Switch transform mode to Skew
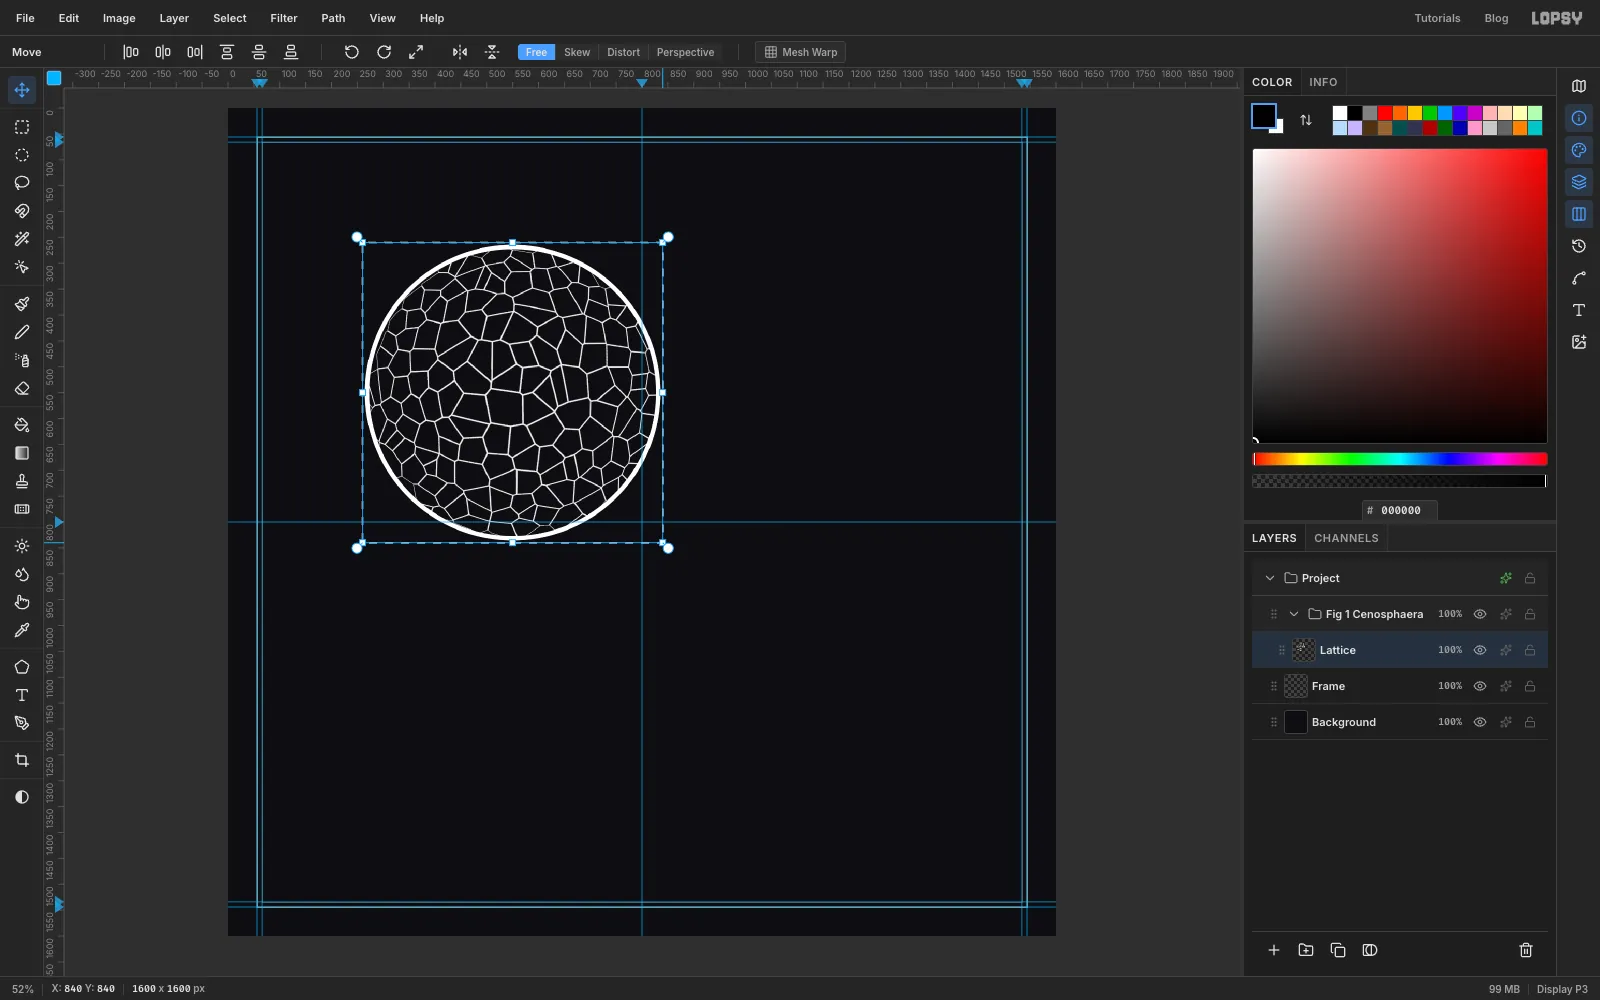The image size is (1600, 1000). (577, 52)
